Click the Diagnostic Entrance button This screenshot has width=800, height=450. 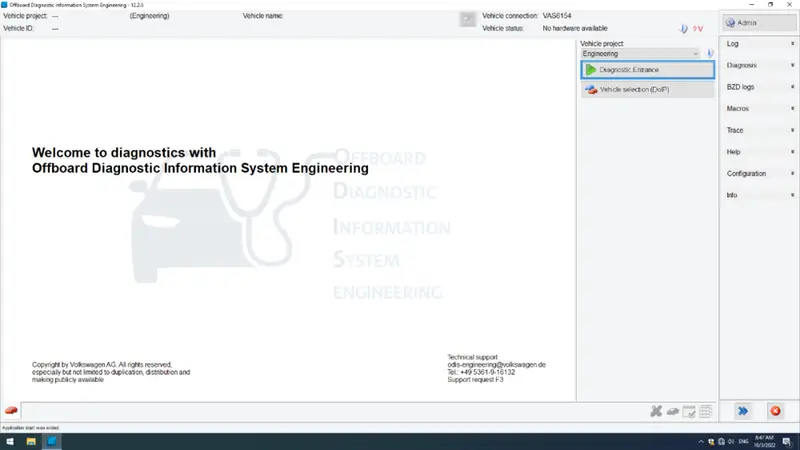647,70
